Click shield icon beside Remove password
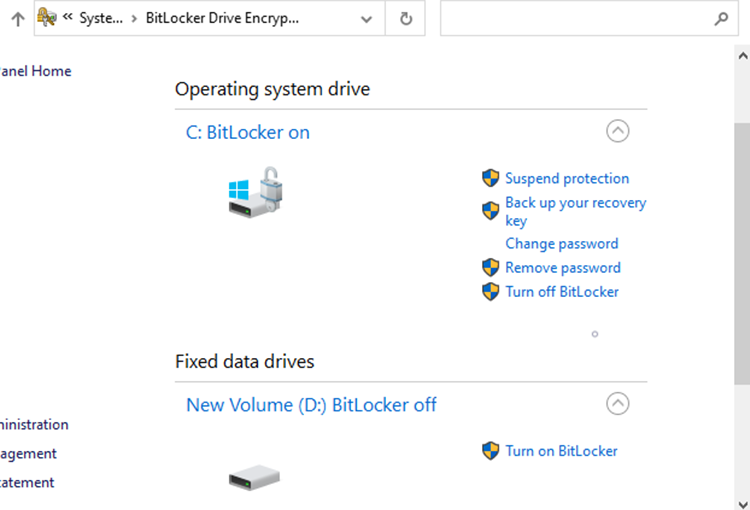The image size is (750, 510). [490, 267]
